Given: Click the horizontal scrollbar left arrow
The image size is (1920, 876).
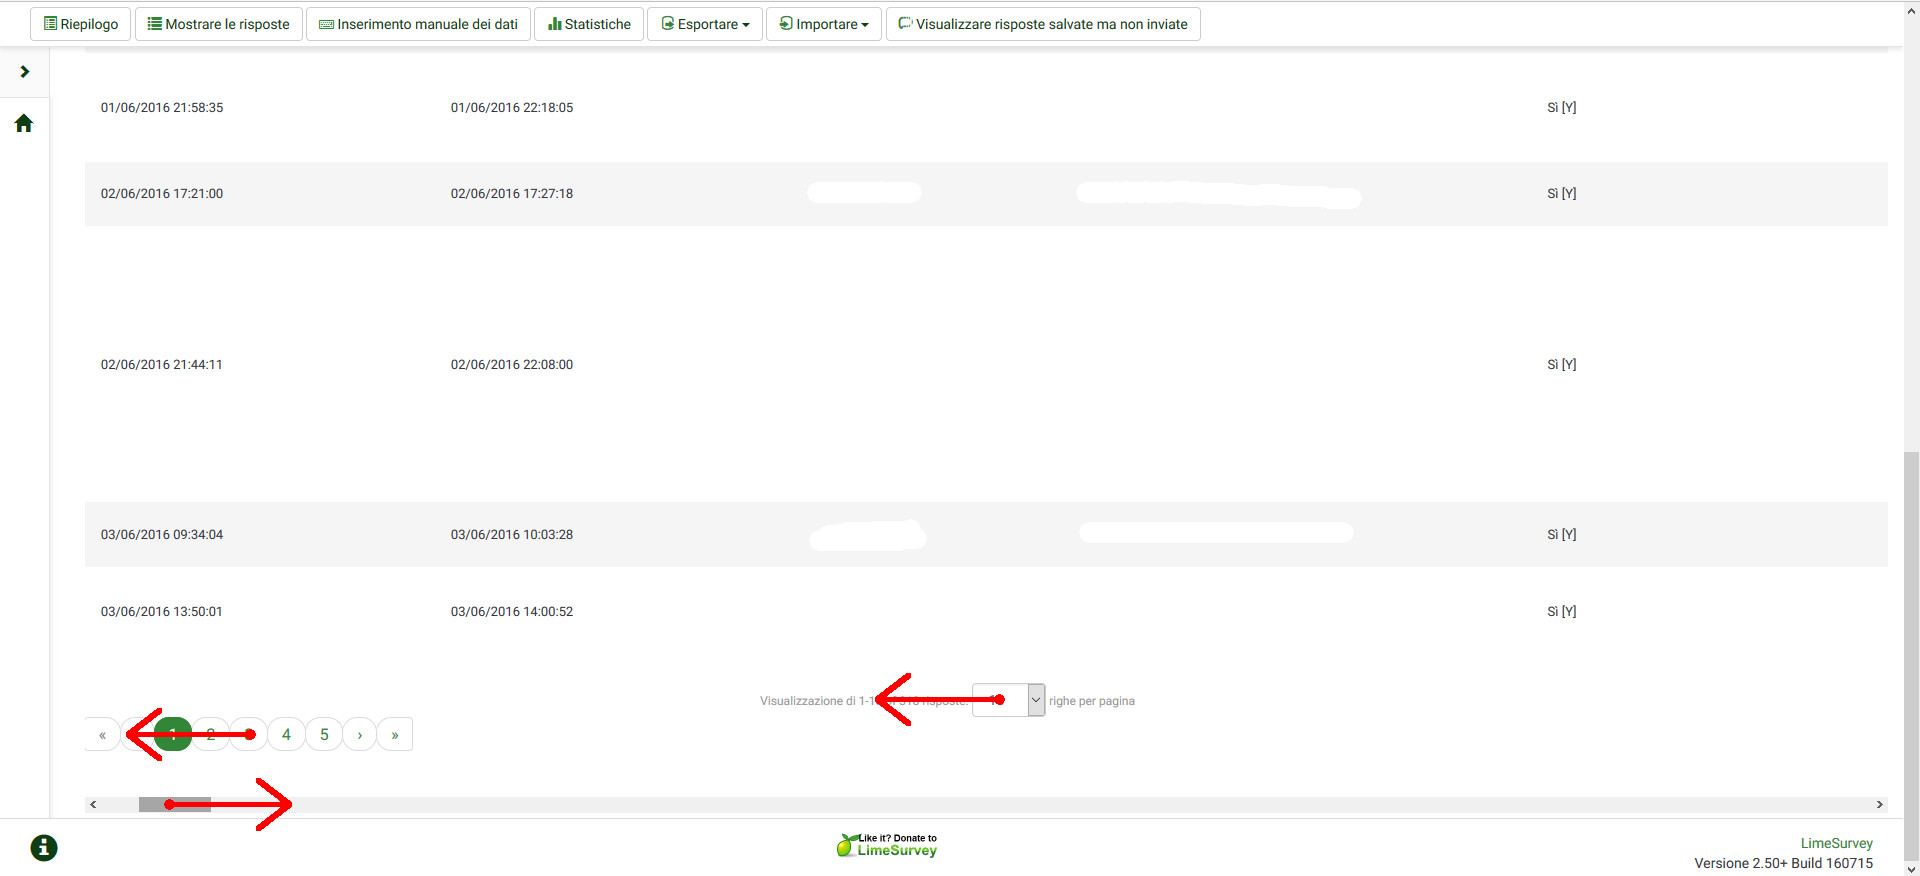Looking at the screenshot, I should [93, 804].
